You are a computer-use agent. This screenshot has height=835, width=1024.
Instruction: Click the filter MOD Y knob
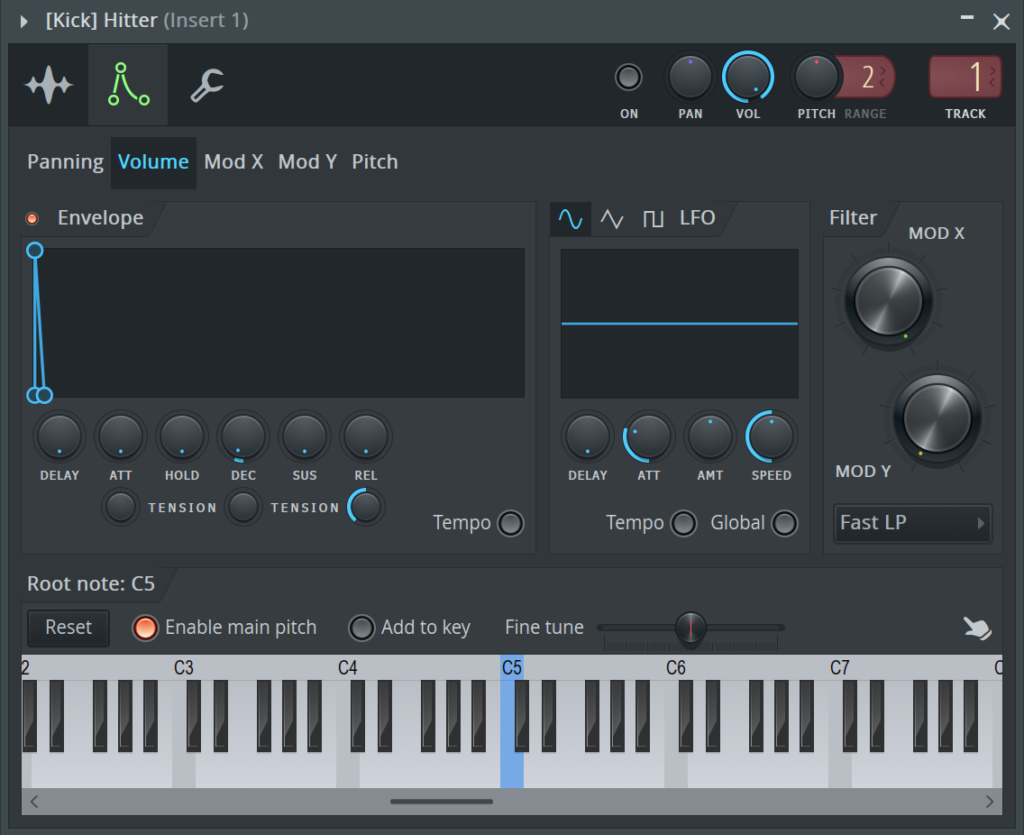click(x=937, y=418)
